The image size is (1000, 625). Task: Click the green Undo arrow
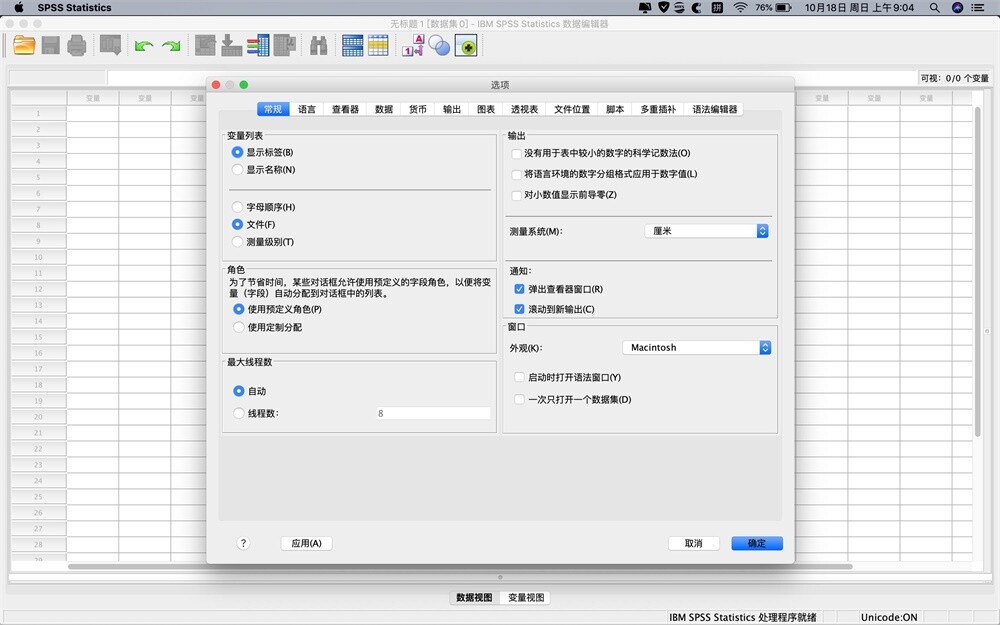point(144,46)
